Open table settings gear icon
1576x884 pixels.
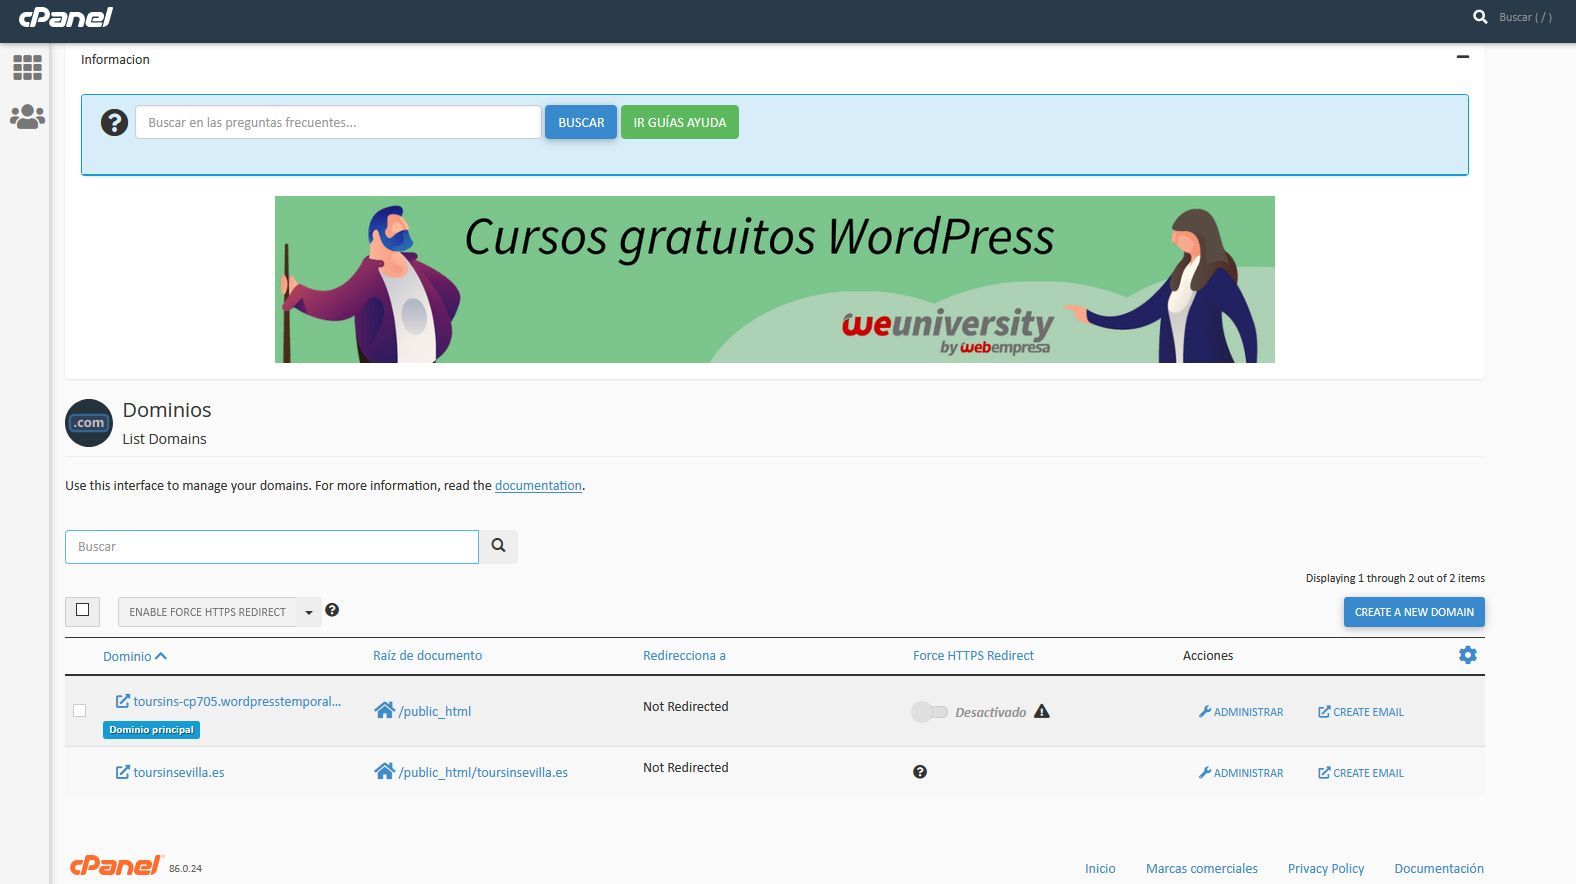point(1467,655)
